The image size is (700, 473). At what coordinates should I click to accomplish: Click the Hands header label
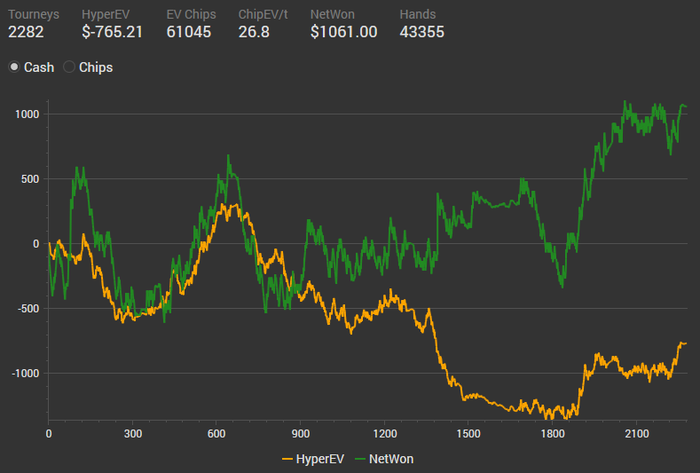[x=417, y=14]
